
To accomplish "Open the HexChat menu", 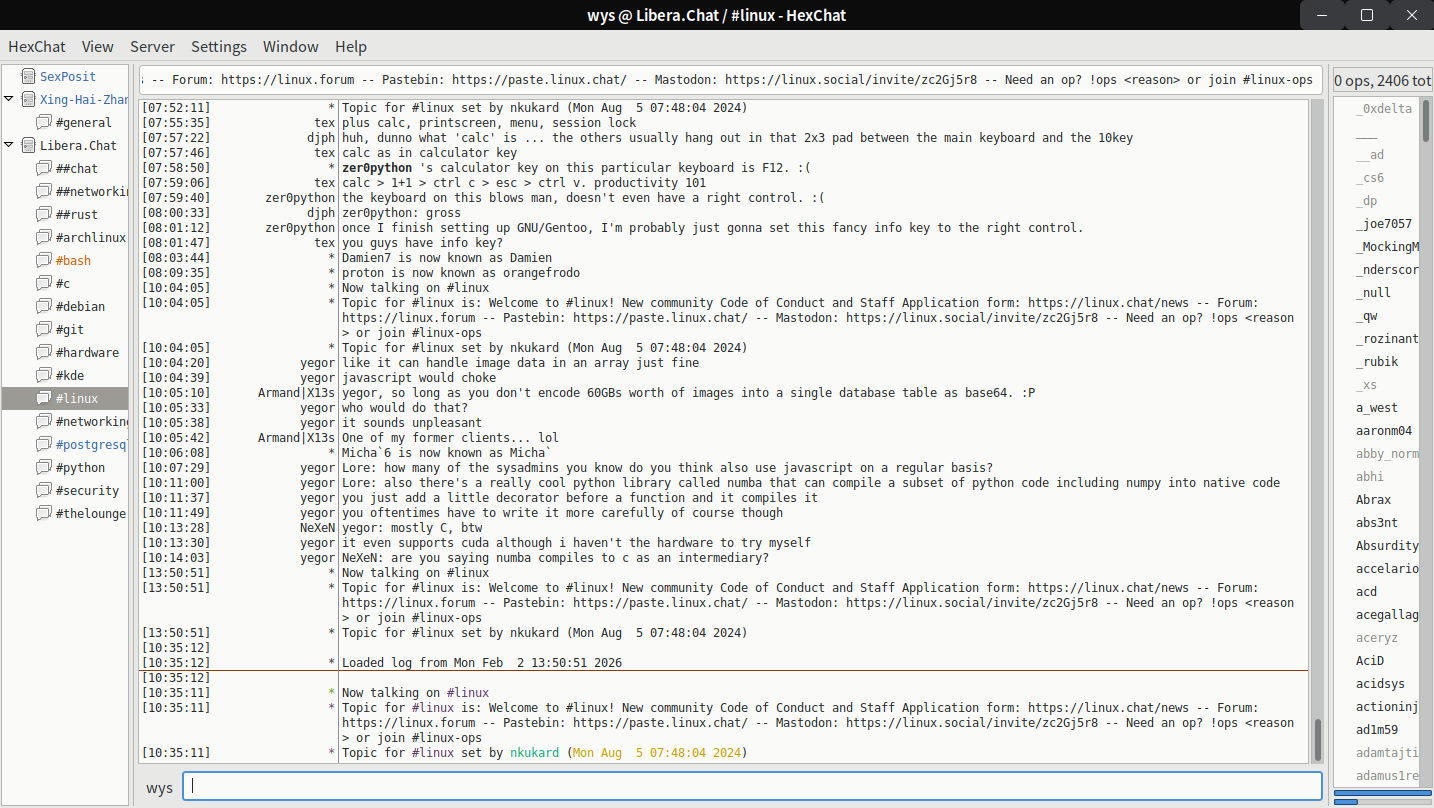I will 37,47.
